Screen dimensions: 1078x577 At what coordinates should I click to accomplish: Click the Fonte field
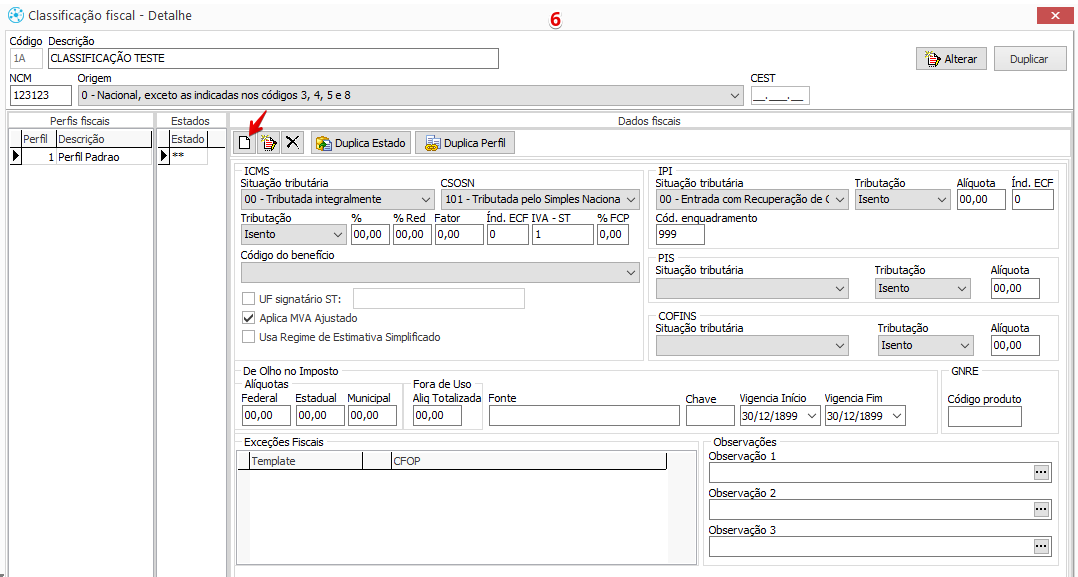(584, 416)
